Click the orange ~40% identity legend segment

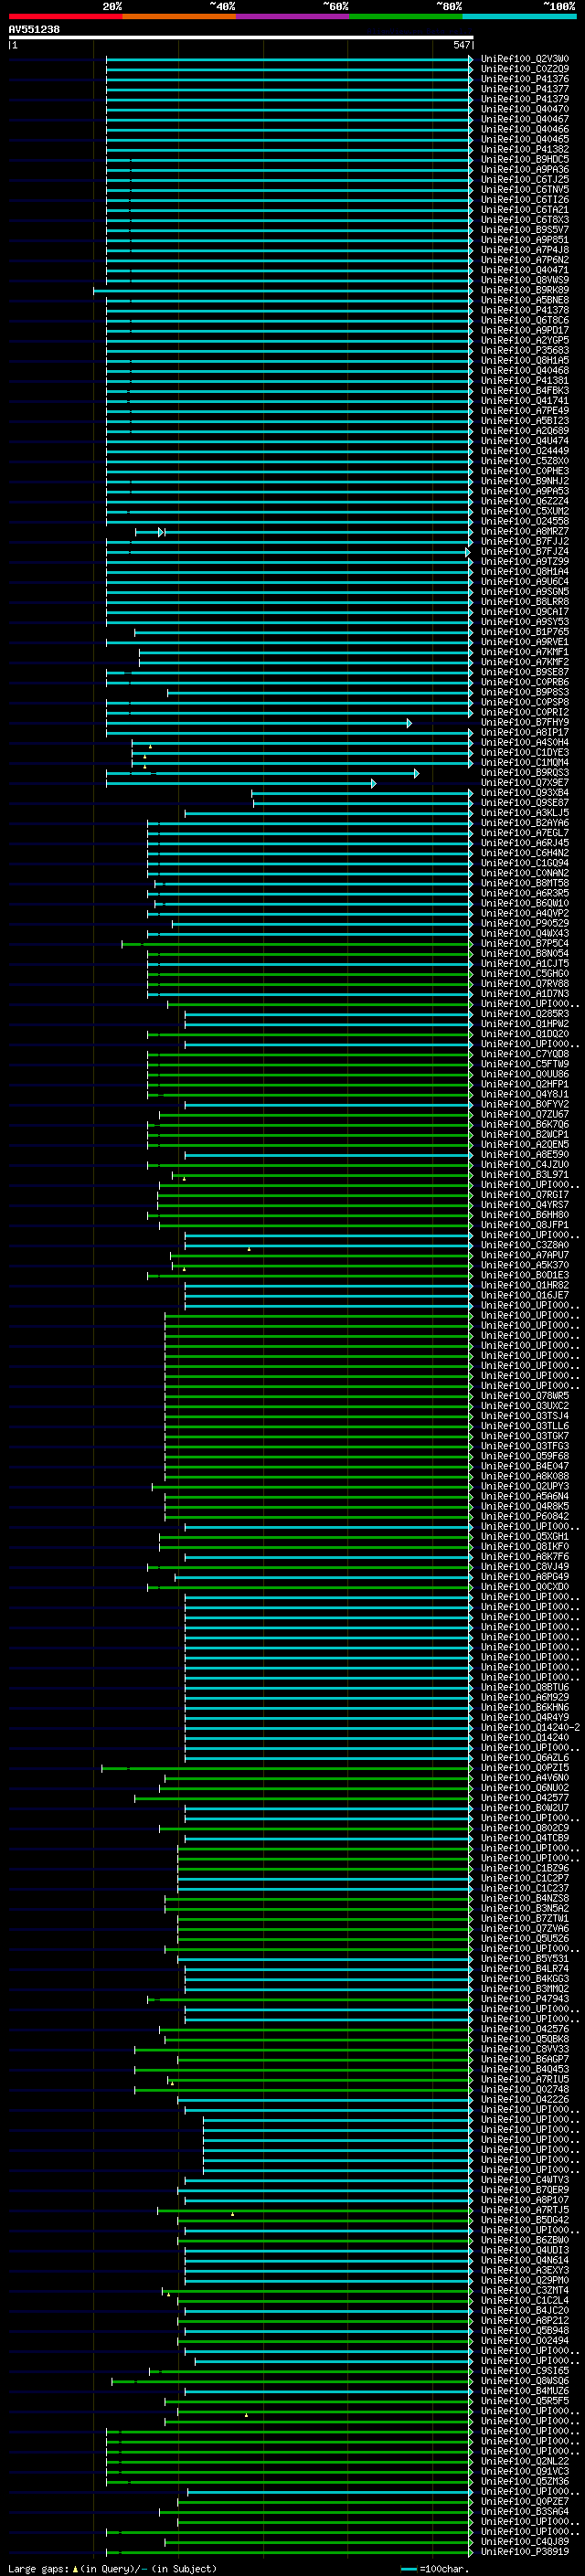pos(179,16)
